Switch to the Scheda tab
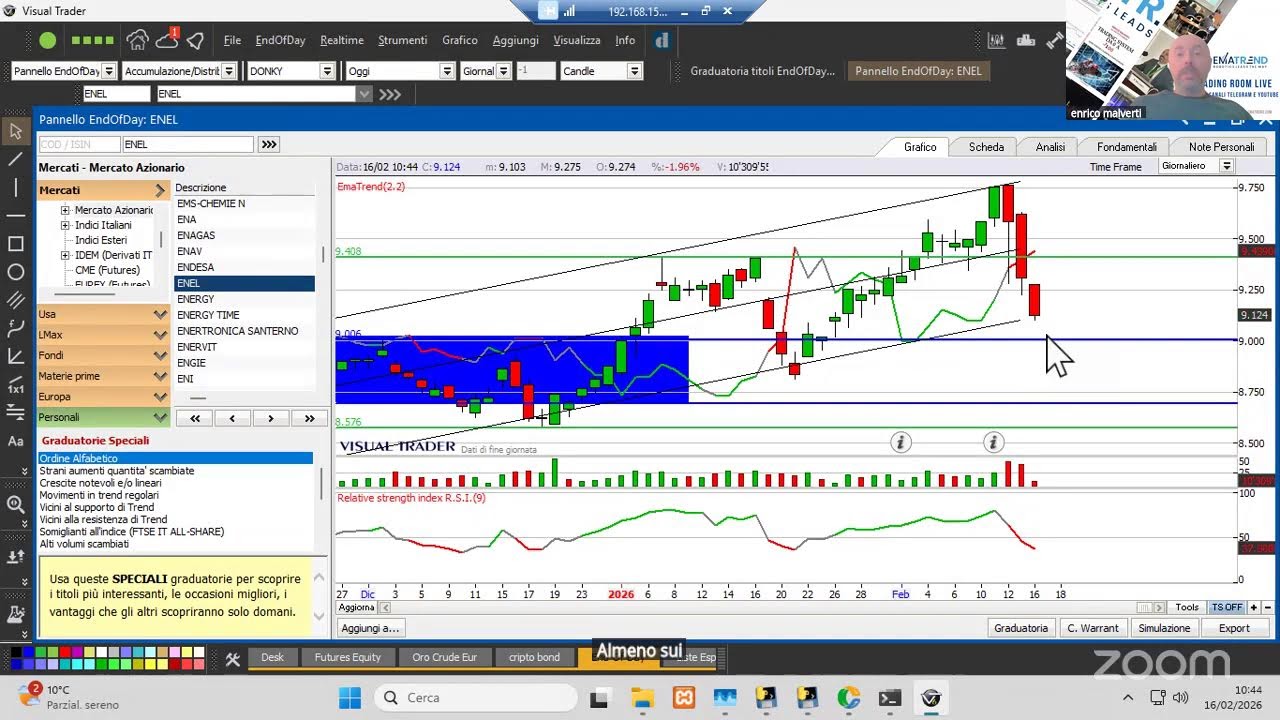 pos(986,147)
